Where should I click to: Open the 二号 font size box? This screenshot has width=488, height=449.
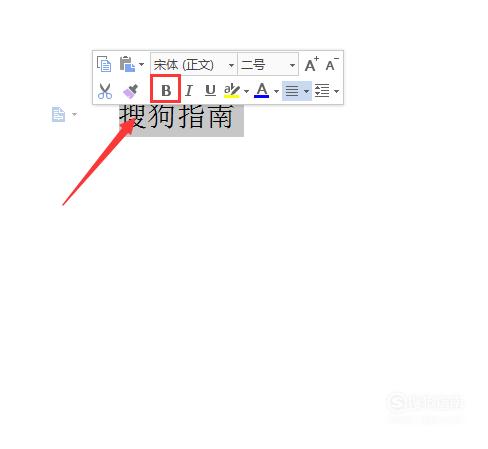(268, 64)
